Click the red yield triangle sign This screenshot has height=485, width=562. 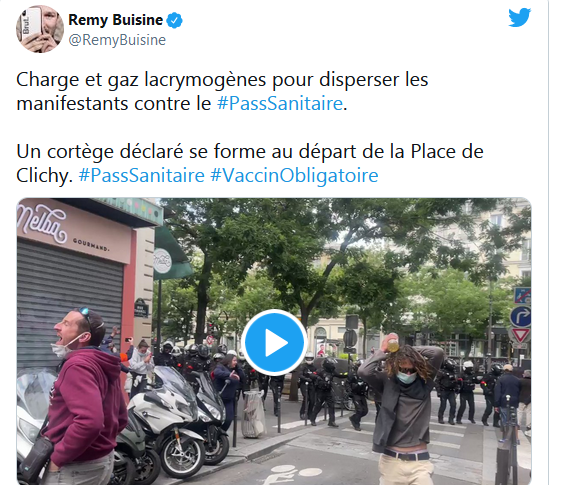pos(520,336)
